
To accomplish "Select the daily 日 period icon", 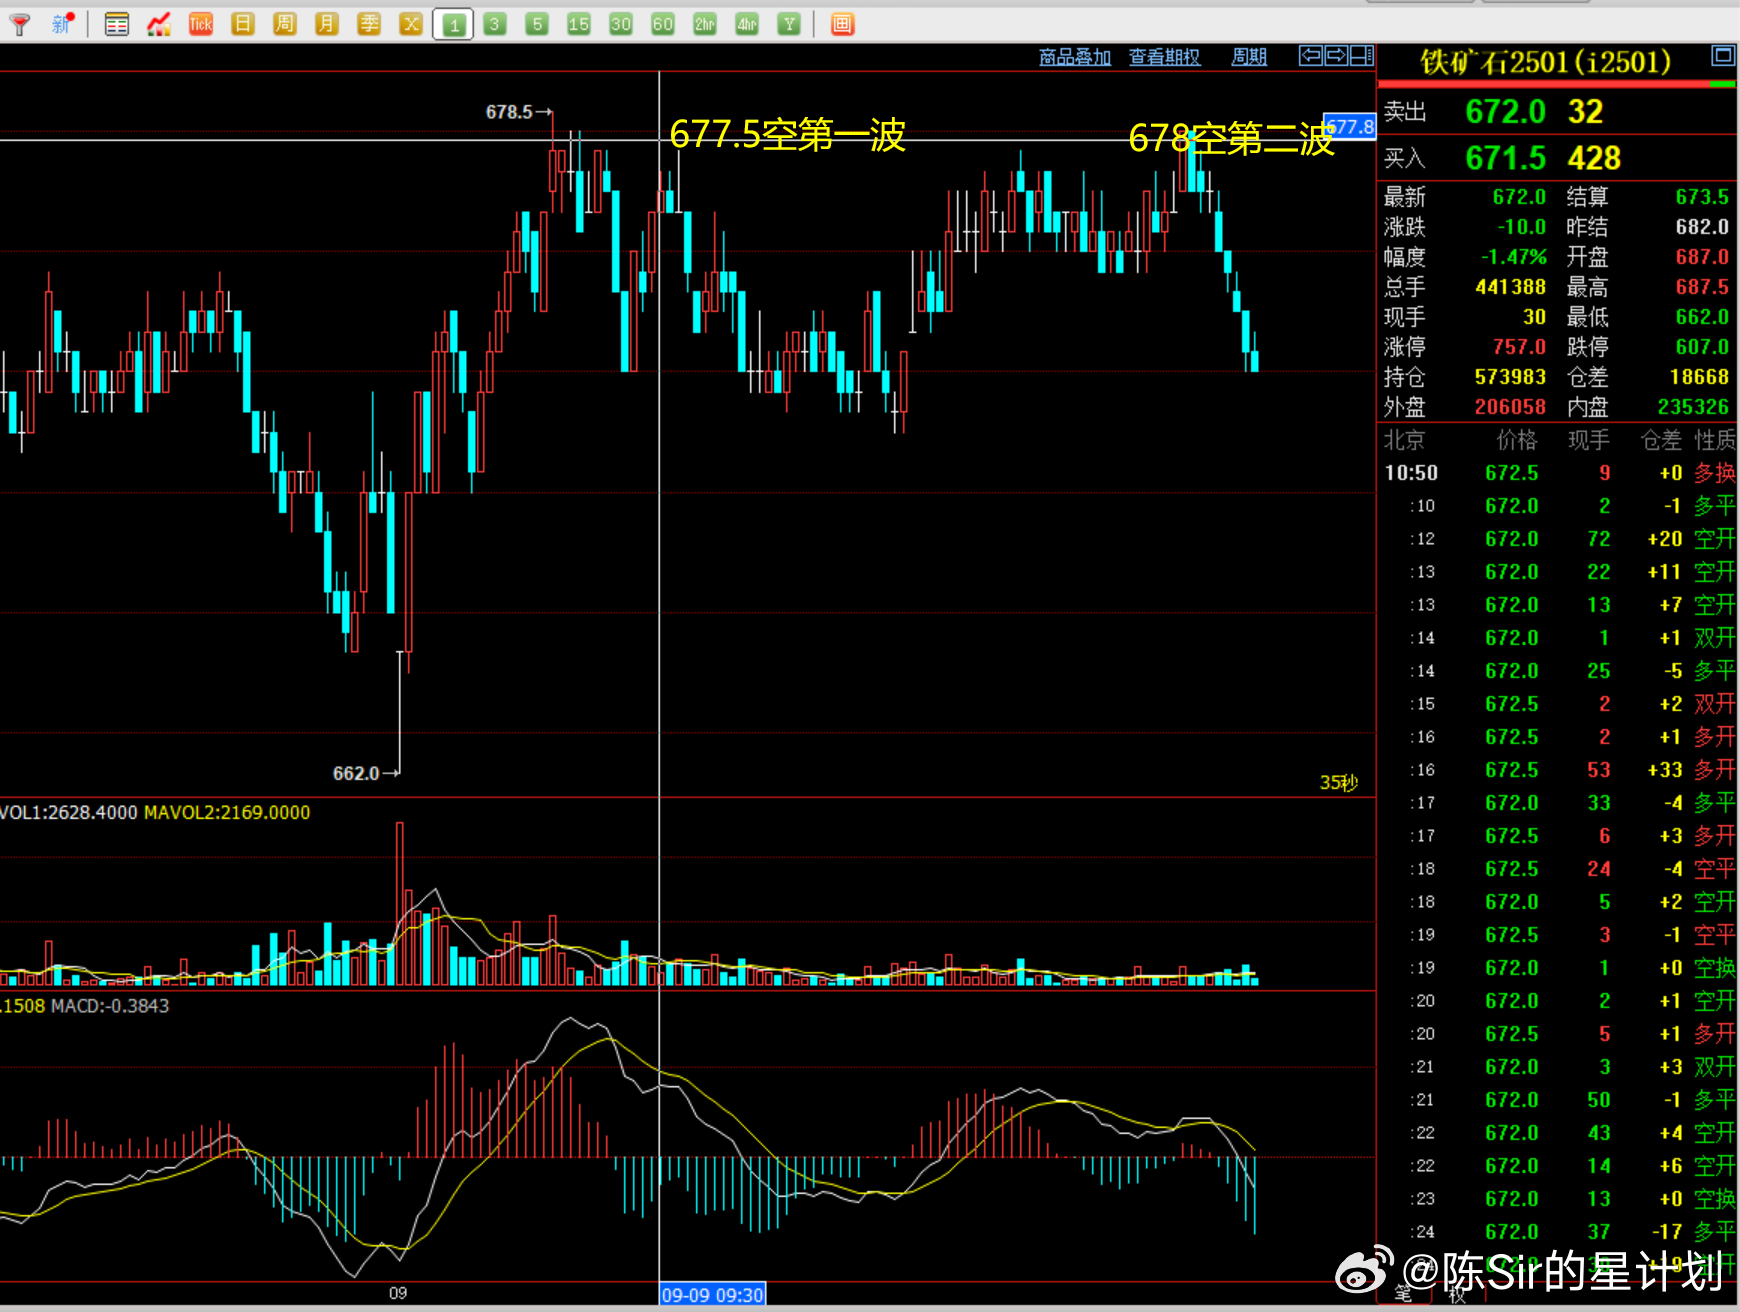I will [243, 24].
